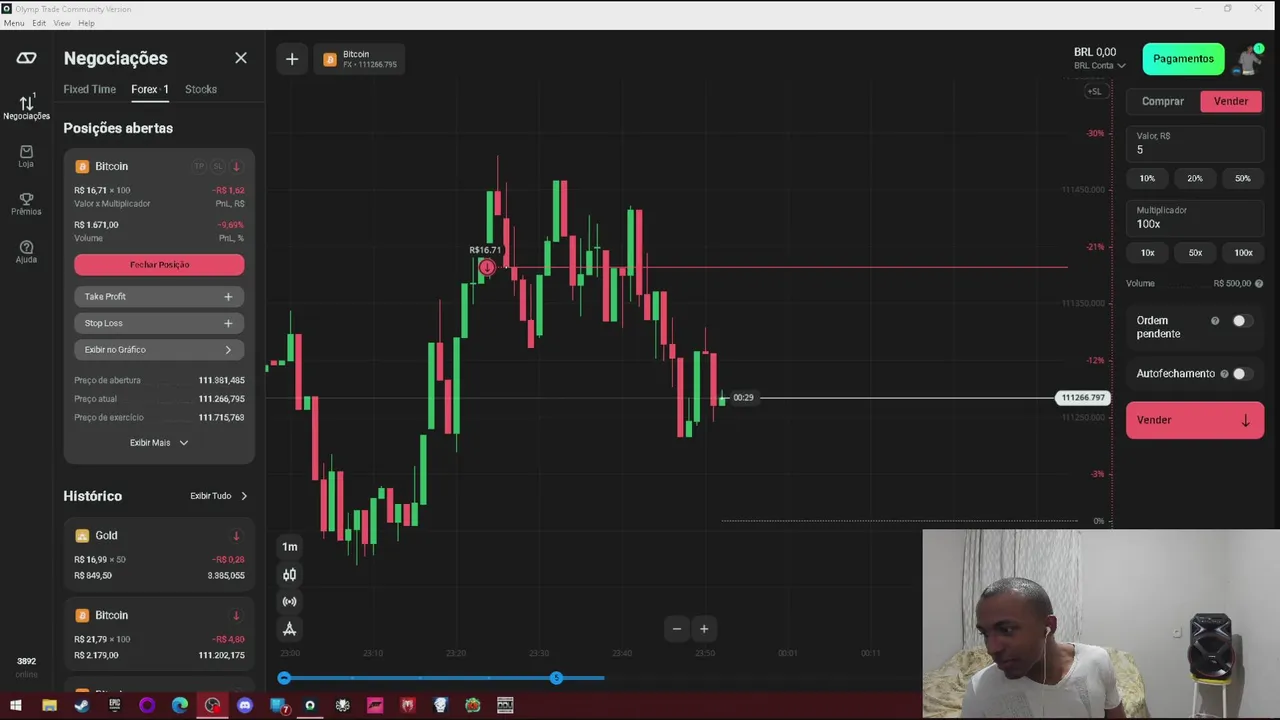
Task: Open the Loja shop icon
Action: pyautogui.click(x=26, y=156)
